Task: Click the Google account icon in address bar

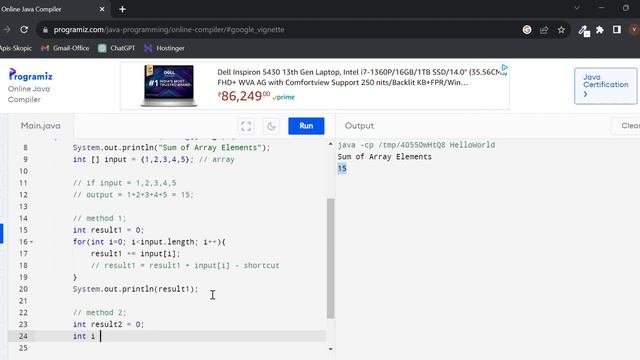Action: tap(527, 30)
